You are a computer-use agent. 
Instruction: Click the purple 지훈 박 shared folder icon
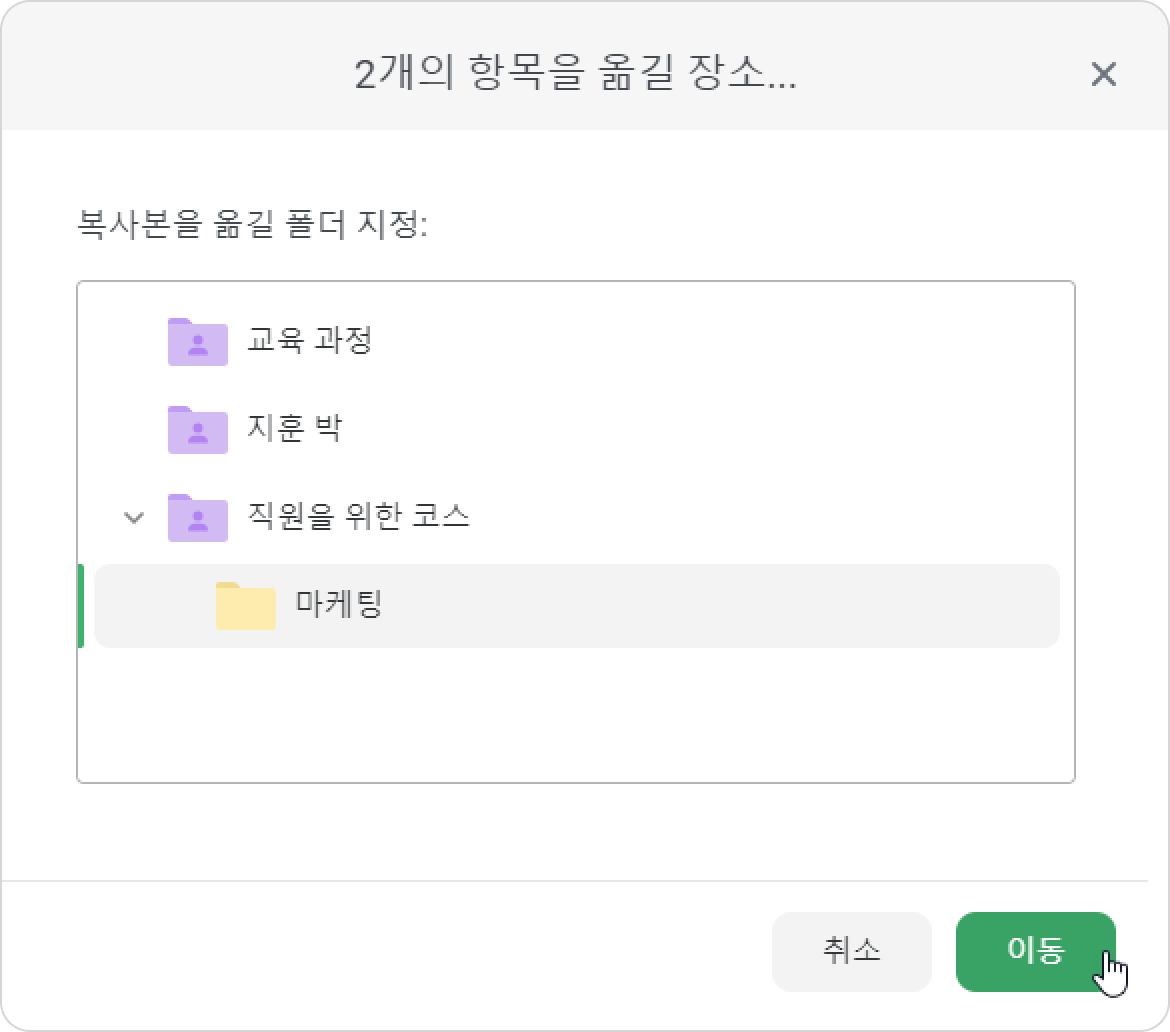point(198,430)
